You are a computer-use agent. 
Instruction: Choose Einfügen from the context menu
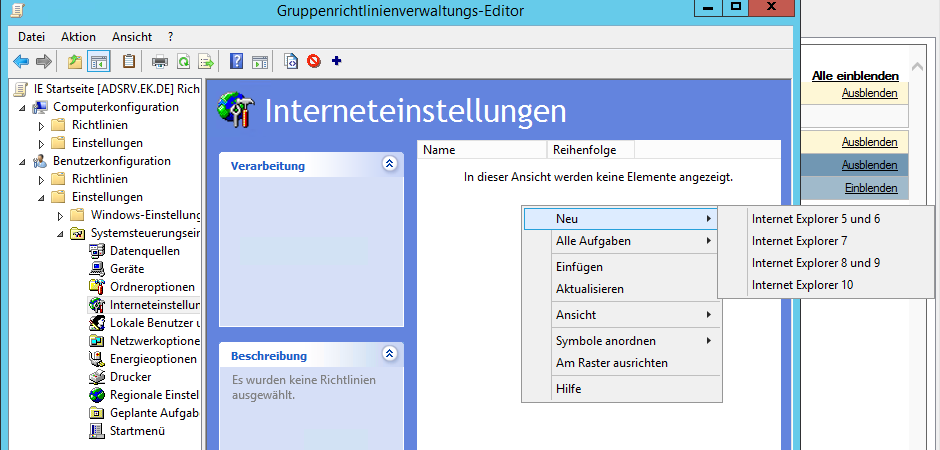click(x=621, y=267)
